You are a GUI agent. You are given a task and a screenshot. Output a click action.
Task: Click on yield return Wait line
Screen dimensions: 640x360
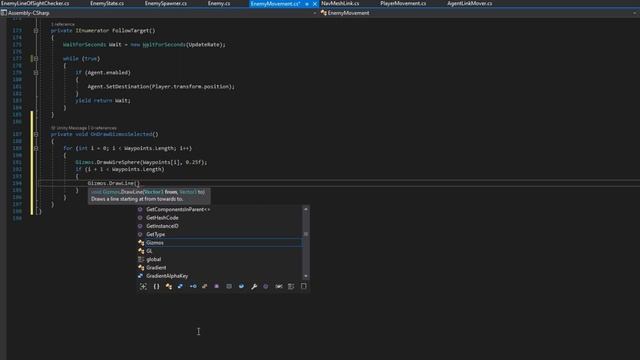pyautogui.click(x=103, y=100)
